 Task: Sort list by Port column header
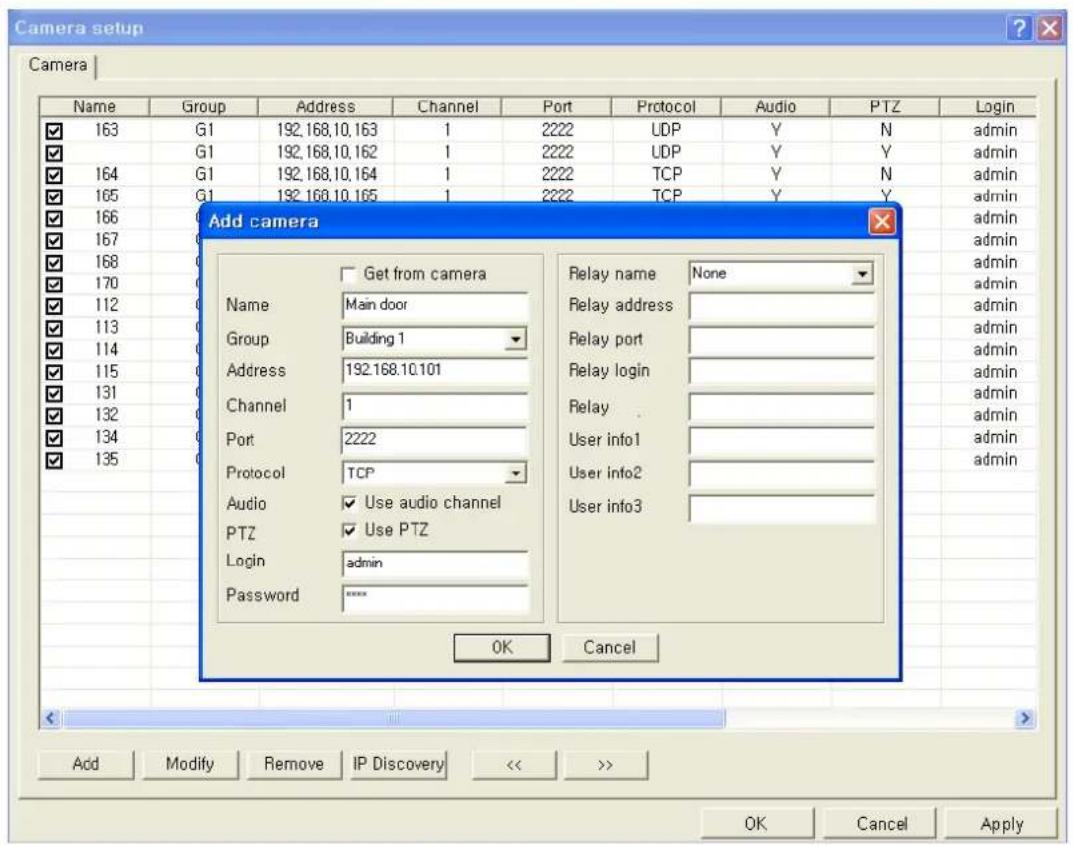(556, 107)
